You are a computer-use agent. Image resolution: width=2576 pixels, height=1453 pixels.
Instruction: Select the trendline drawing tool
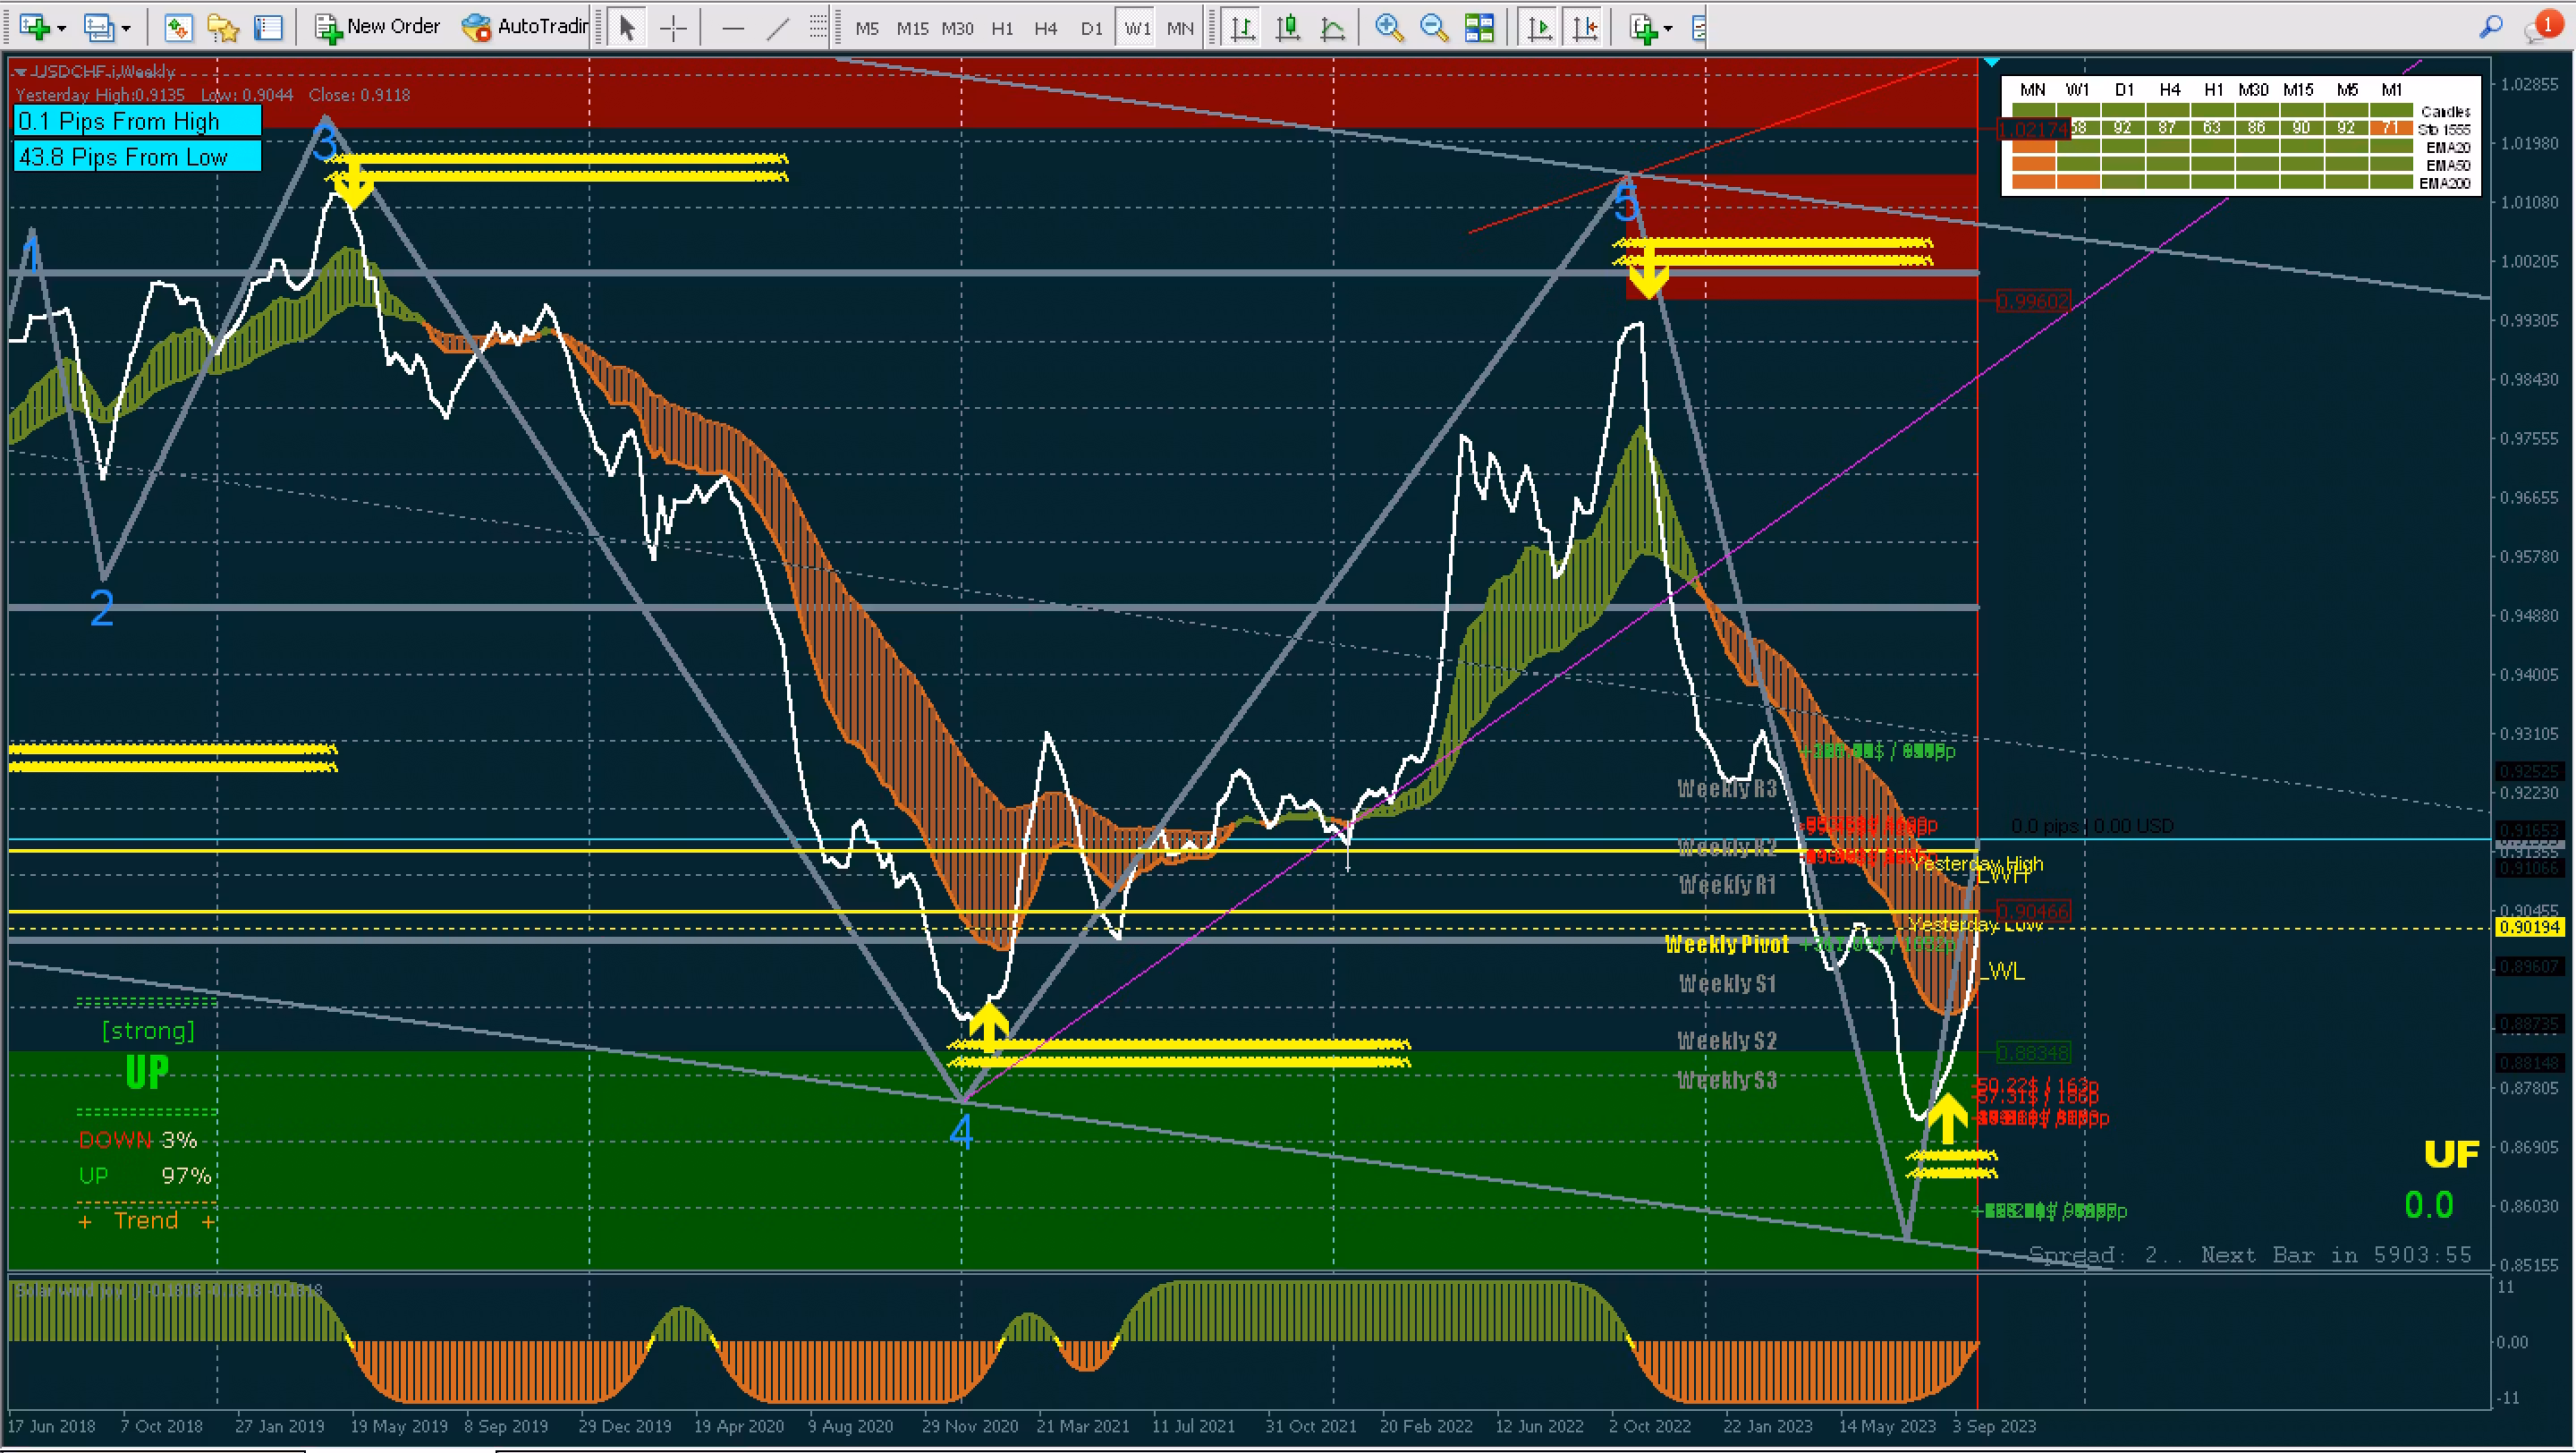coord(777,27)
